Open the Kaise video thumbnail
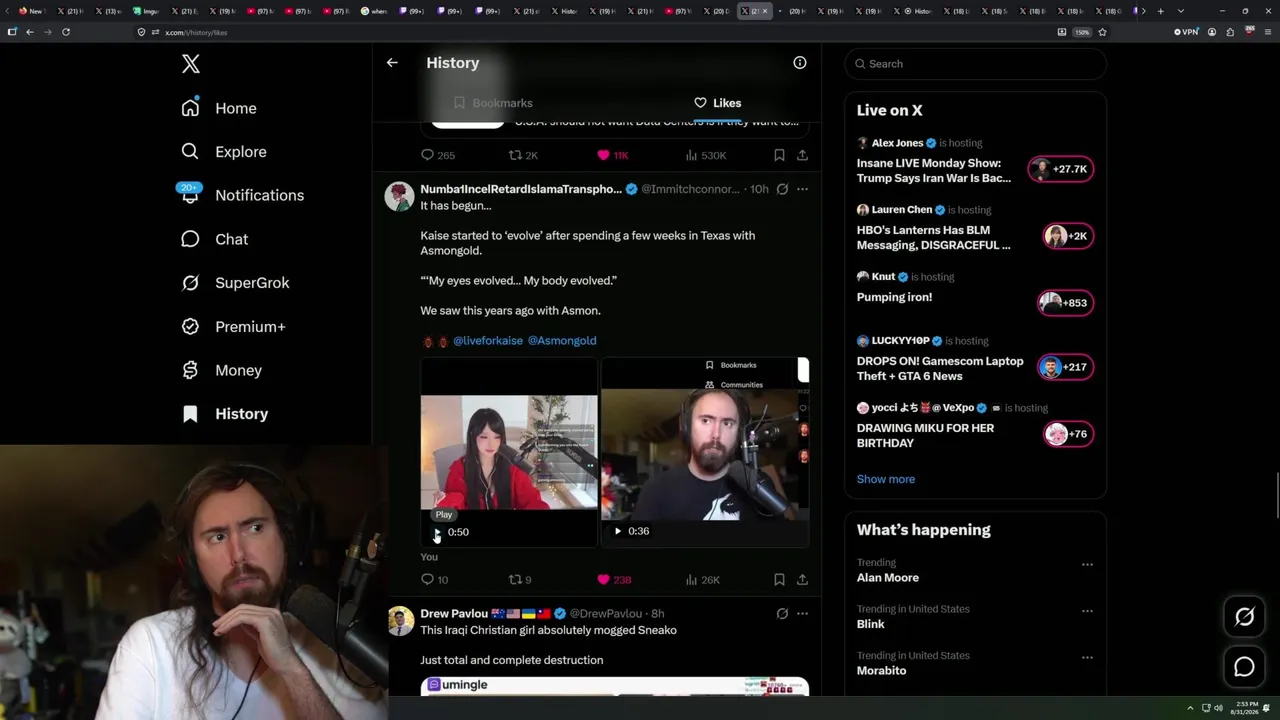Screen dimensions: 1280x720 click(x=509, y=452)
